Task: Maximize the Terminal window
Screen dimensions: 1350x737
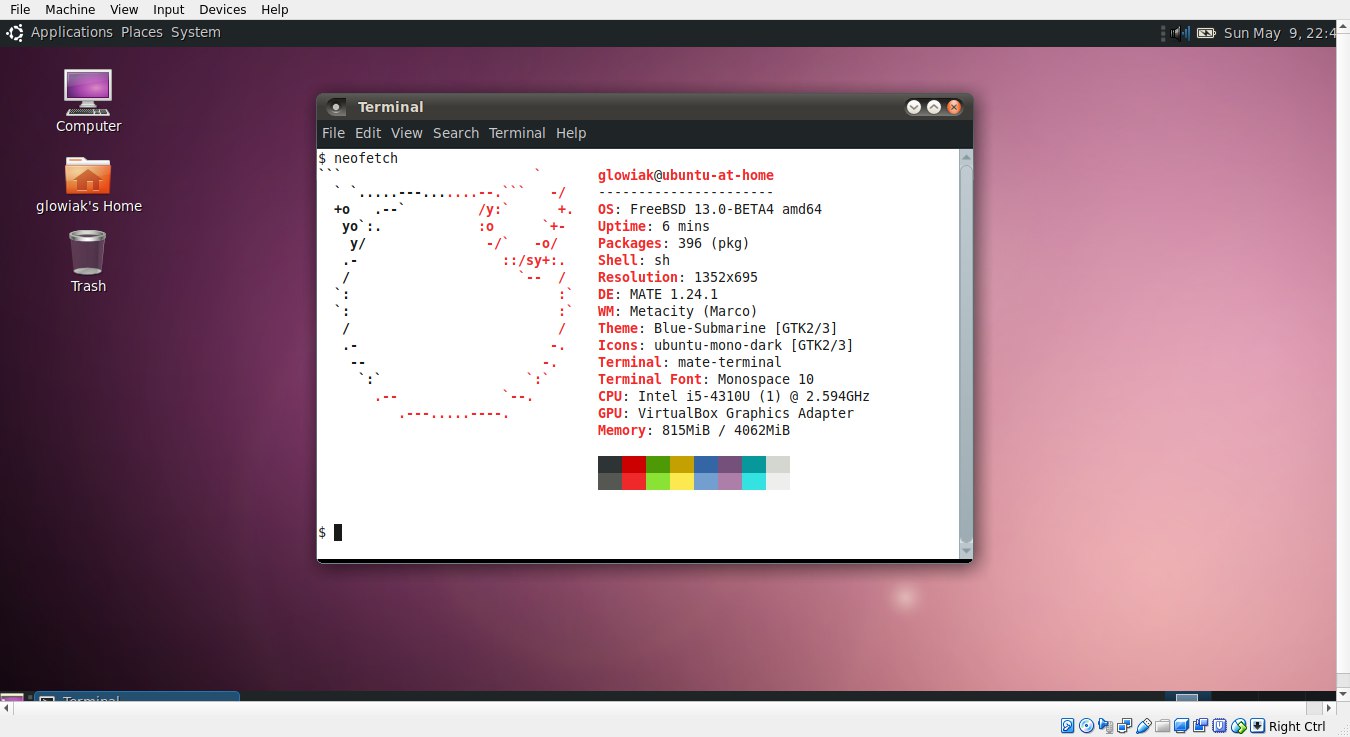Action: click(934, 107)
